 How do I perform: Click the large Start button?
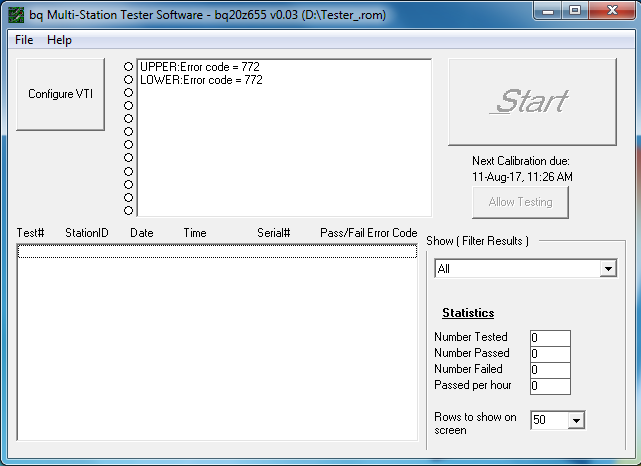pos(532,102)
